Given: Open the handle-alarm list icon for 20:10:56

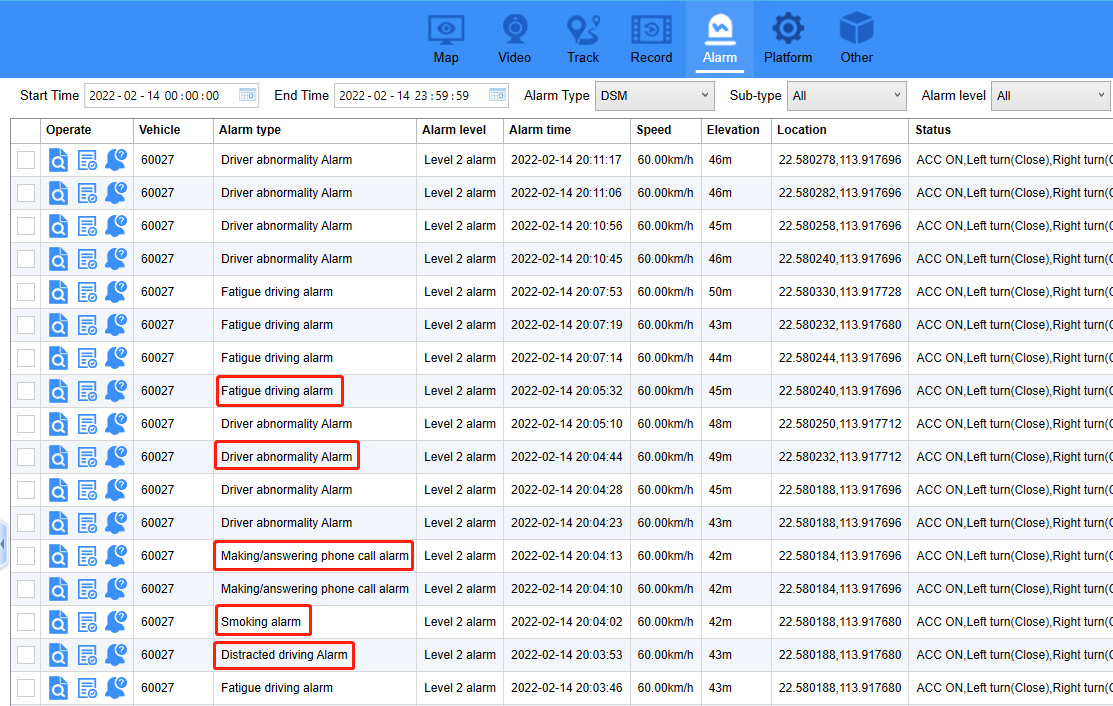Looking at the screenshot, I should [87, 226].
